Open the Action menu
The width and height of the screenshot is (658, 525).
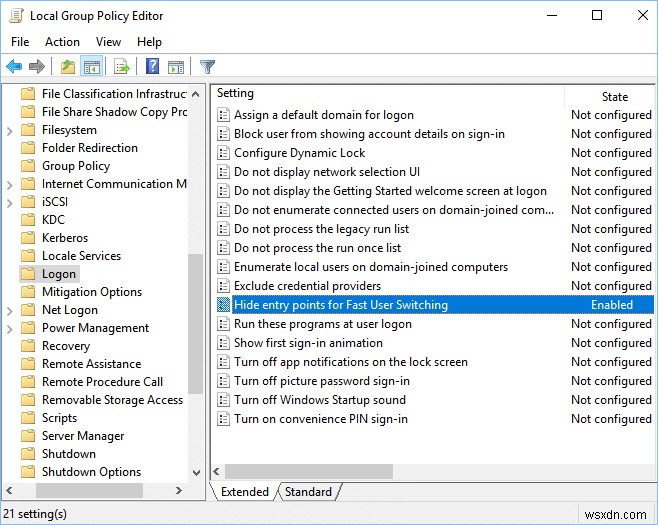tap(62, 42)
